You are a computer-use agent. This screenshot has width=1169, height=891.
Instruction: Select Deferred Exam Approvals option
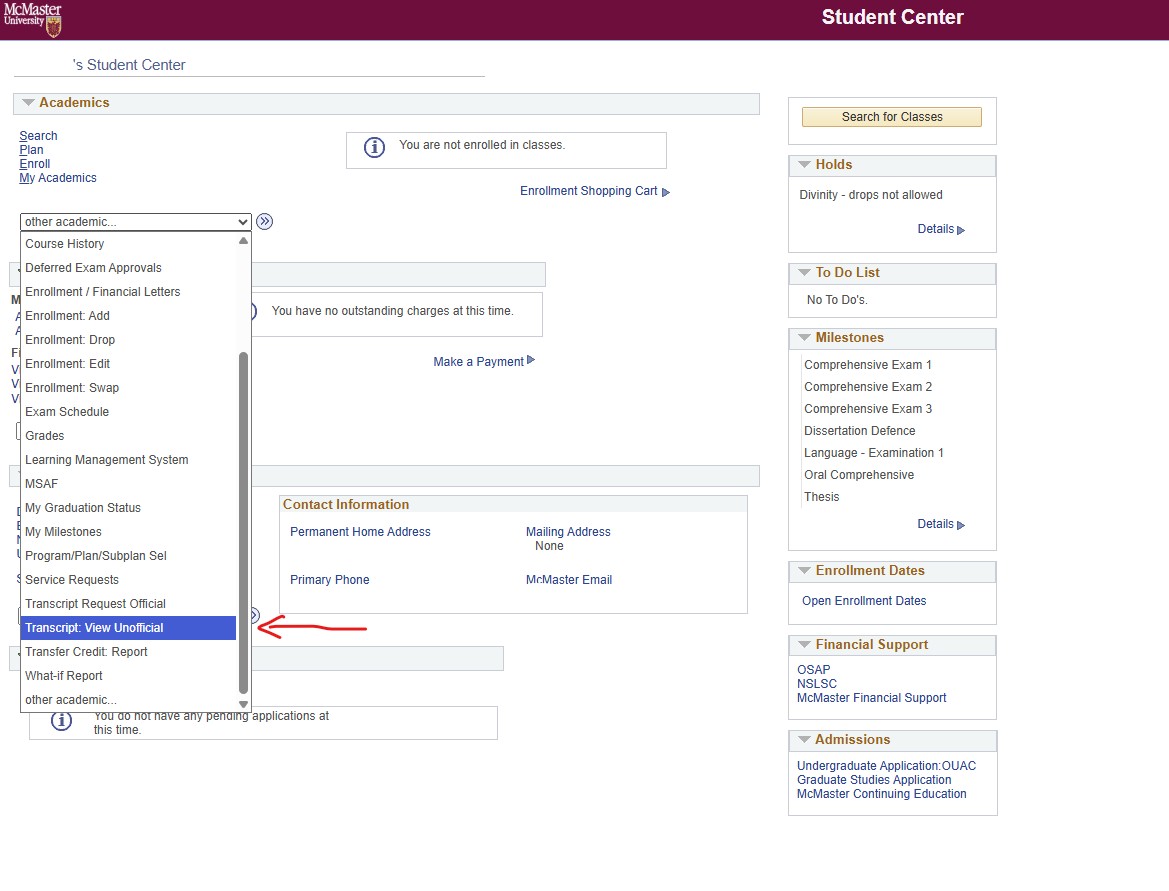(128, 268)
